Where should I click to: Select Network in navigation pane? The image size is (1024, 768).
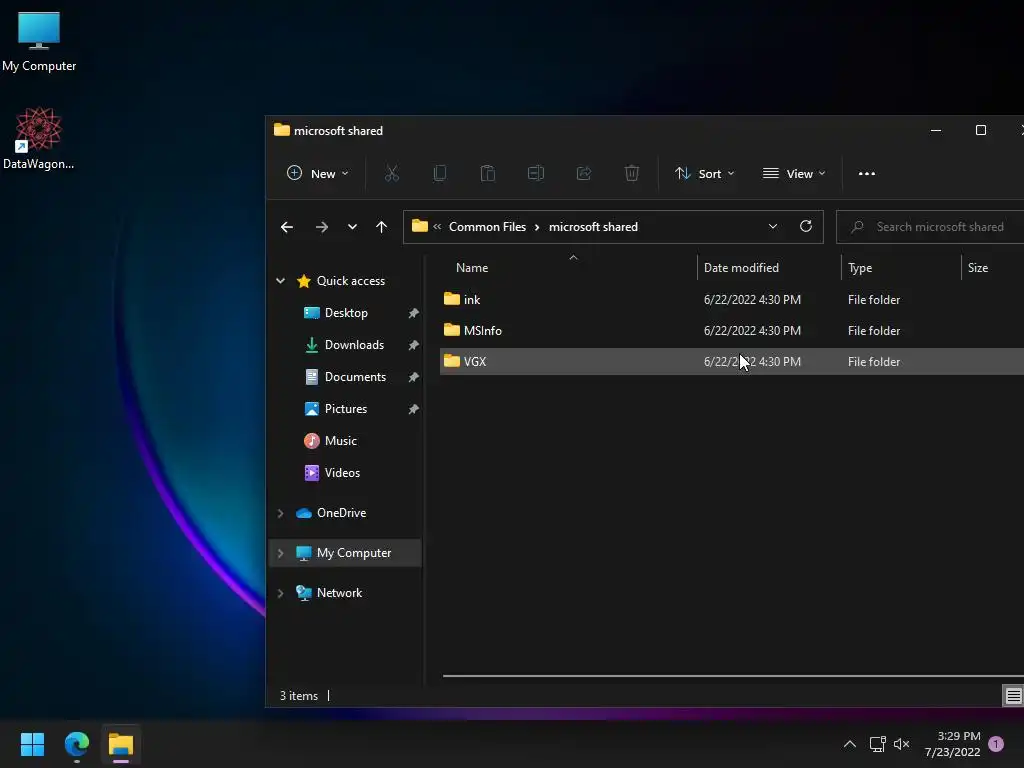click(x=339, y=593)
